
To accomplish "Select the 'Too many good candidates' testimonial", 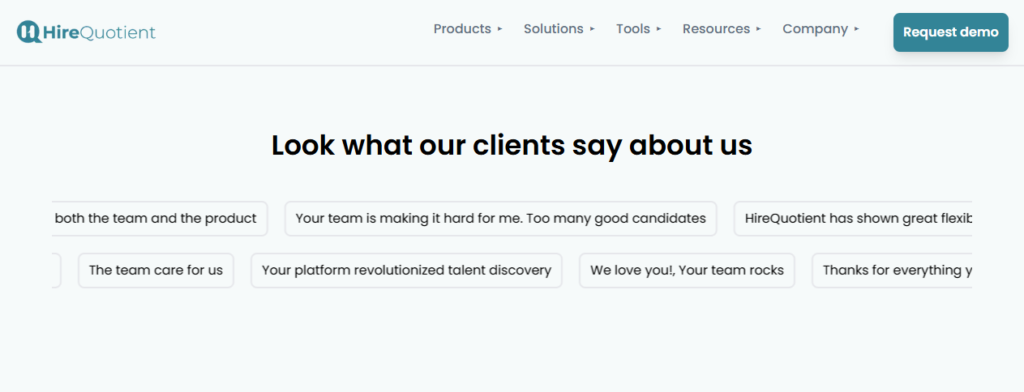I will 501,218.
